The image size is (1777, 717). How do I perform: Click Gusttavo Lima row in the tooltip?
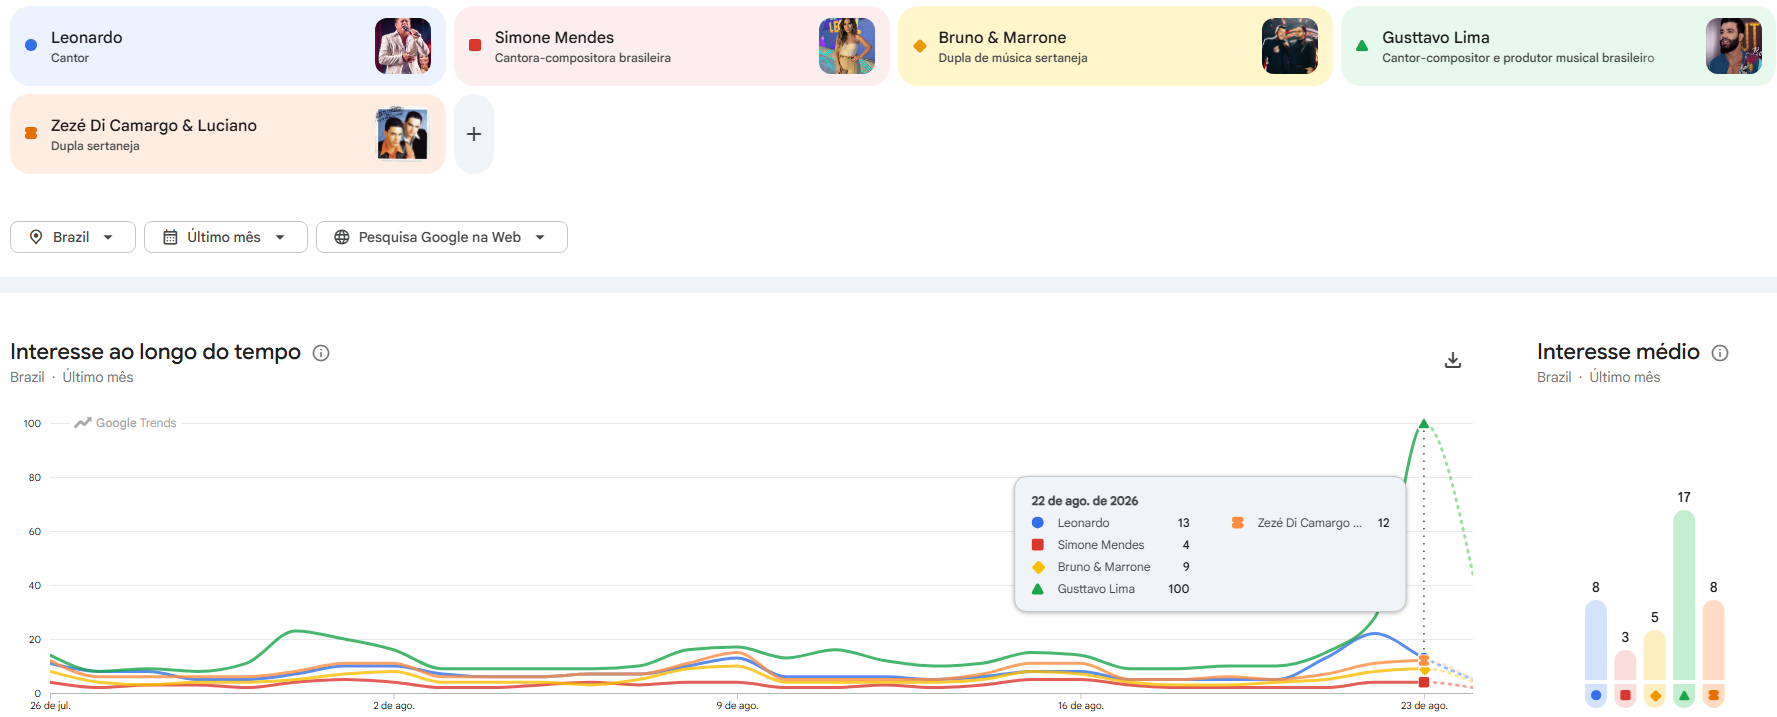(x=1110, y=589)
